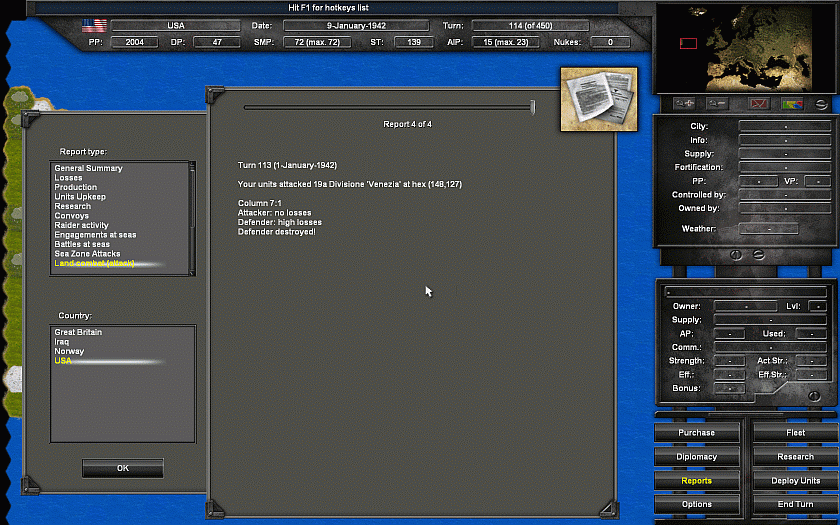Click OK to close the reports window

123,468
